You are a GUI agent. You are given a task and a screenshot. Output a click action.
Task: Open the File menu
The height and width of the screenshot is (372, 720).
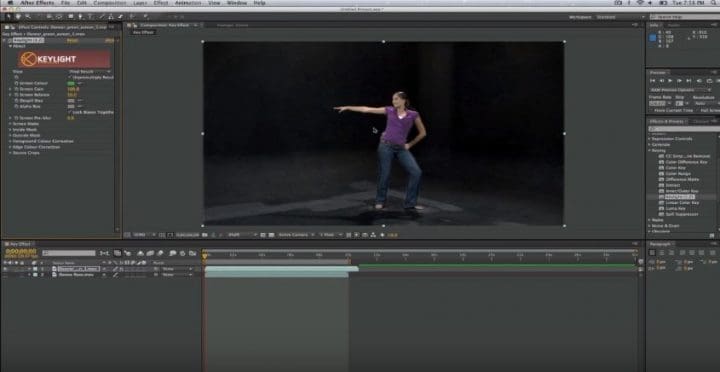65,3
